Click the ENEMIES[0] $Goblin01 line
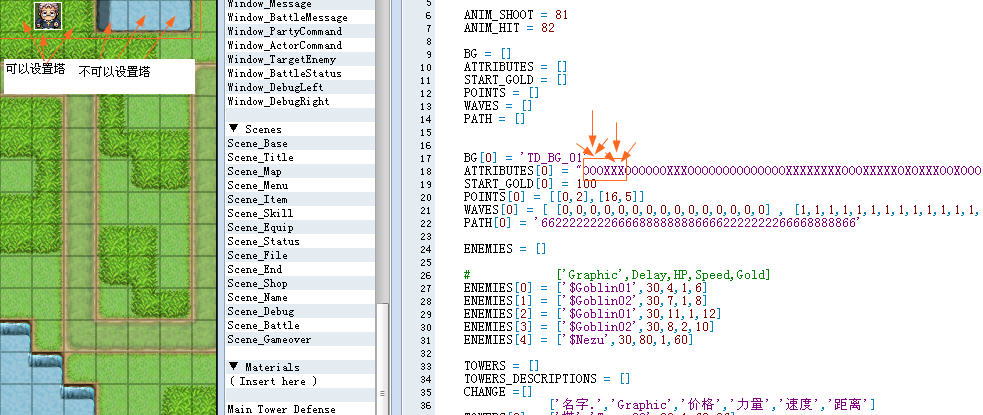Viewport: 983px width, 415px height. [x=586, y=288]
